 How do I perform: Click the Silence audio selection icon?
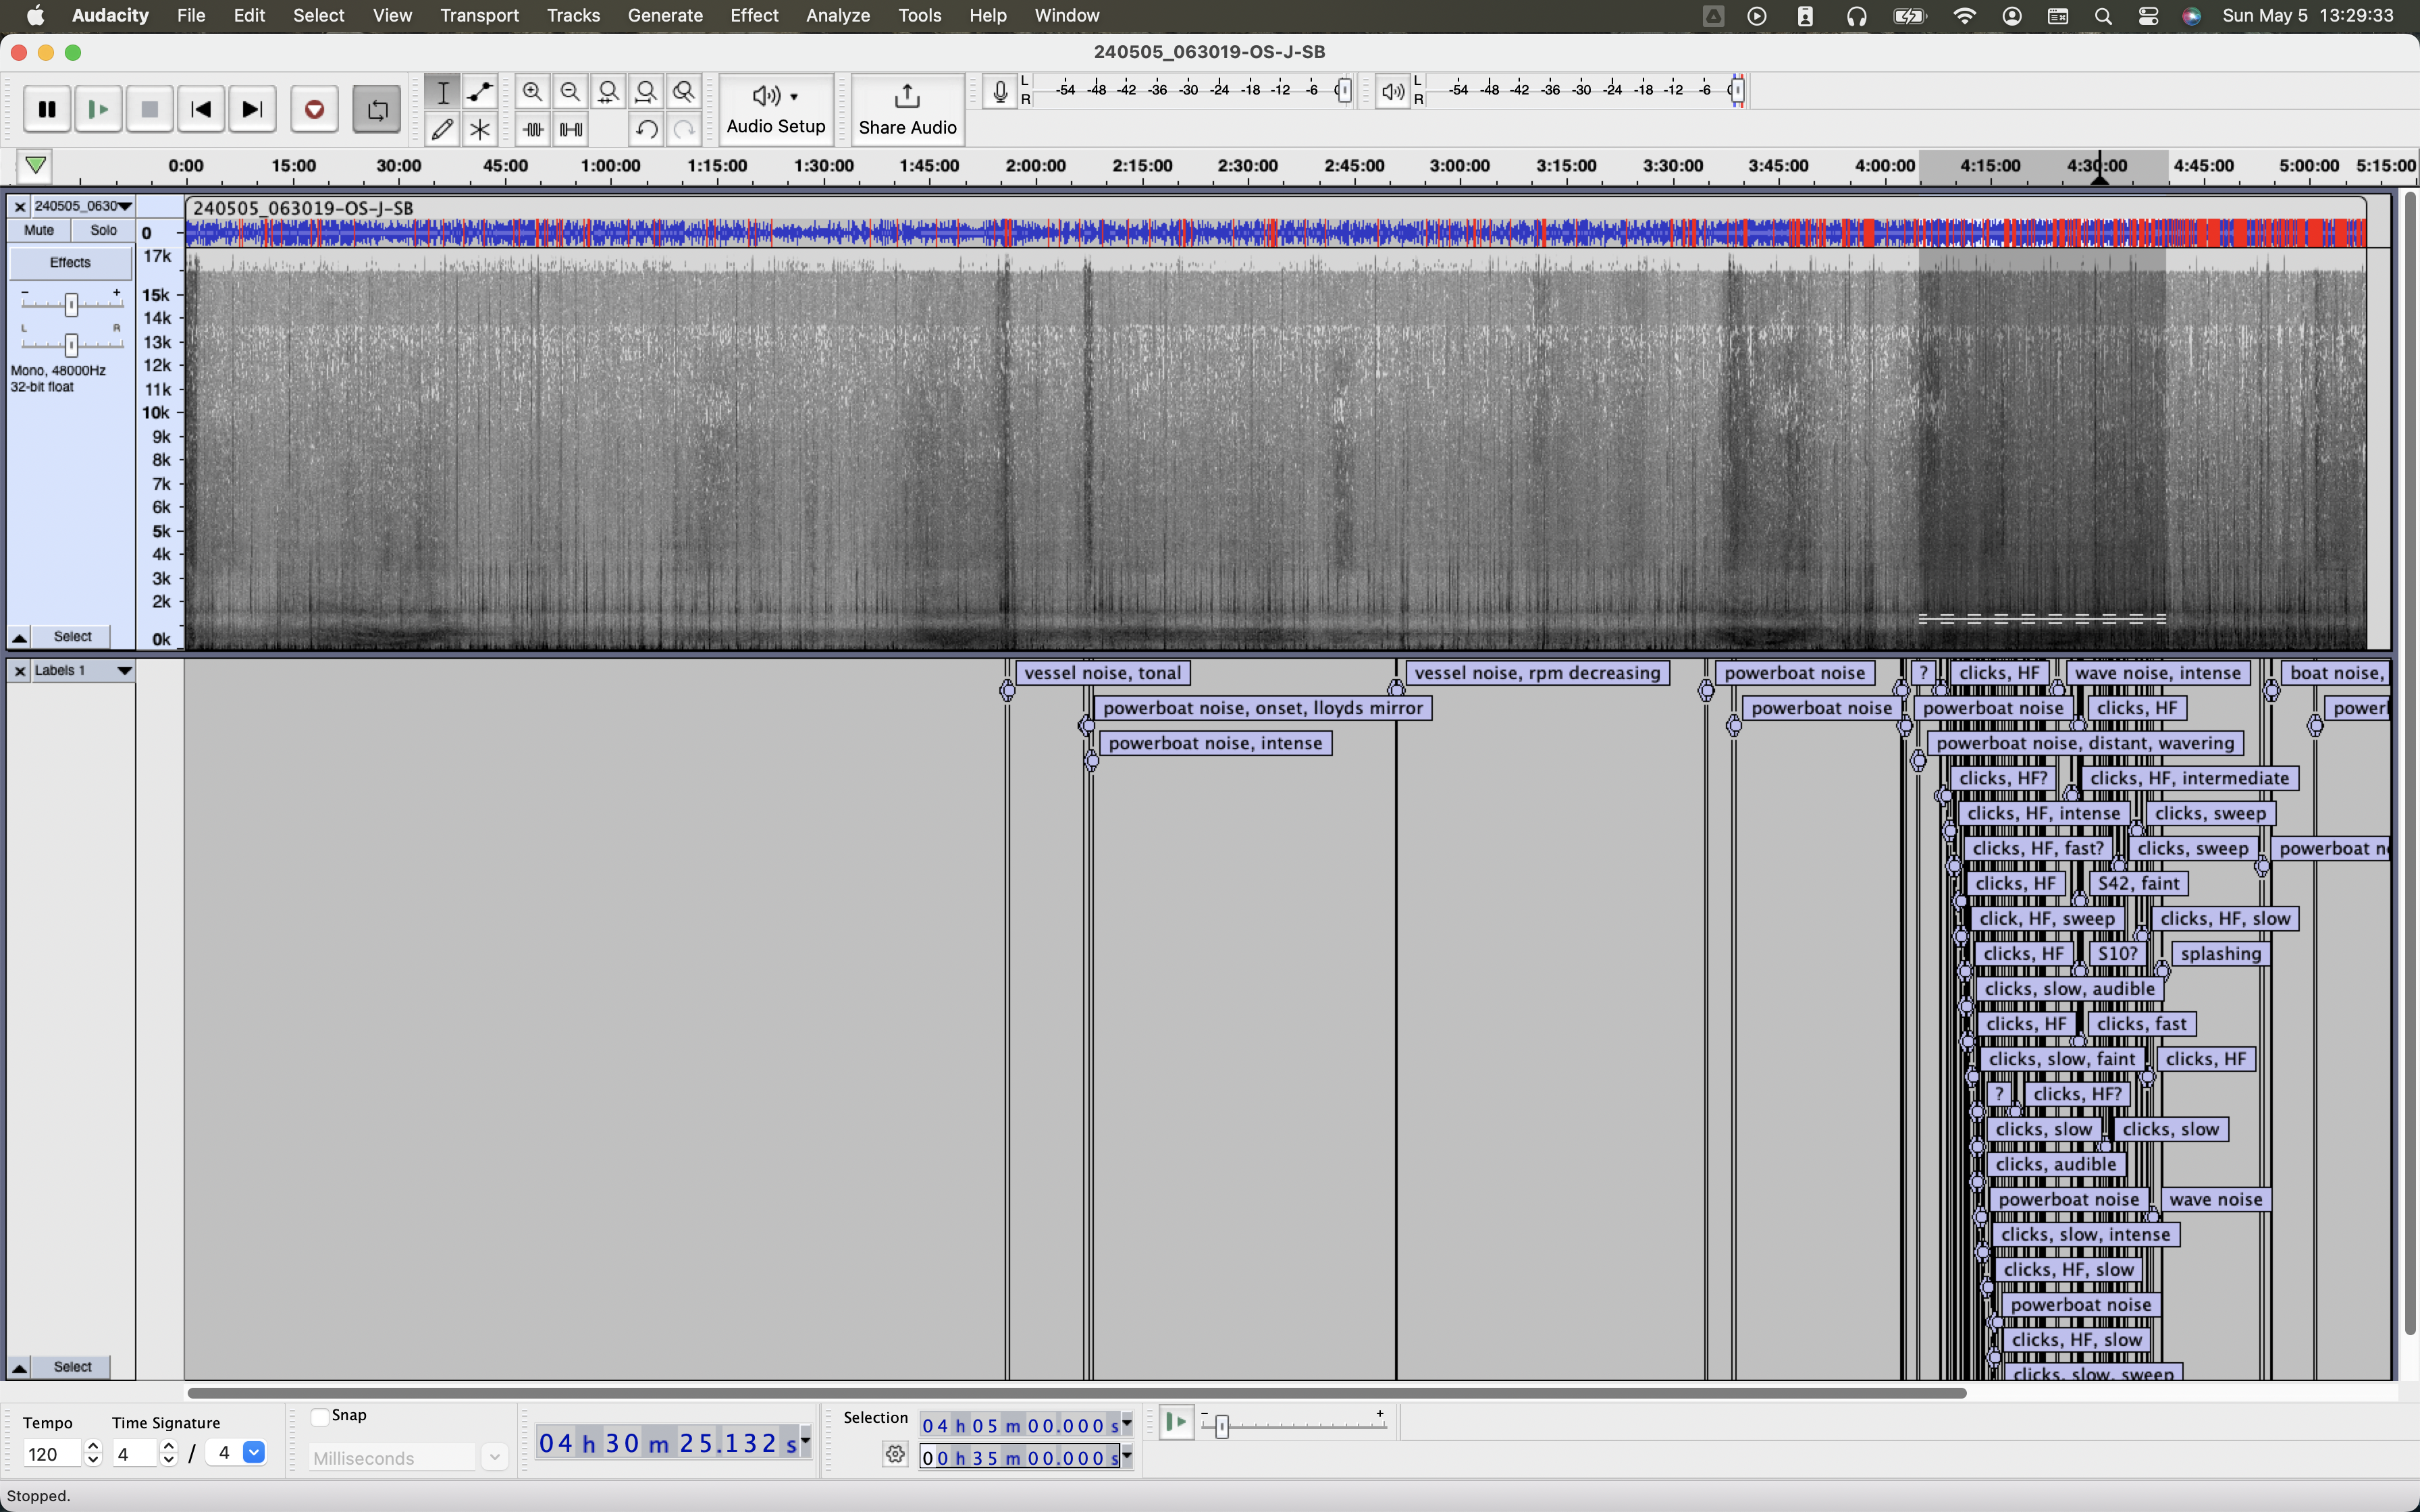[x=571, y=129]
